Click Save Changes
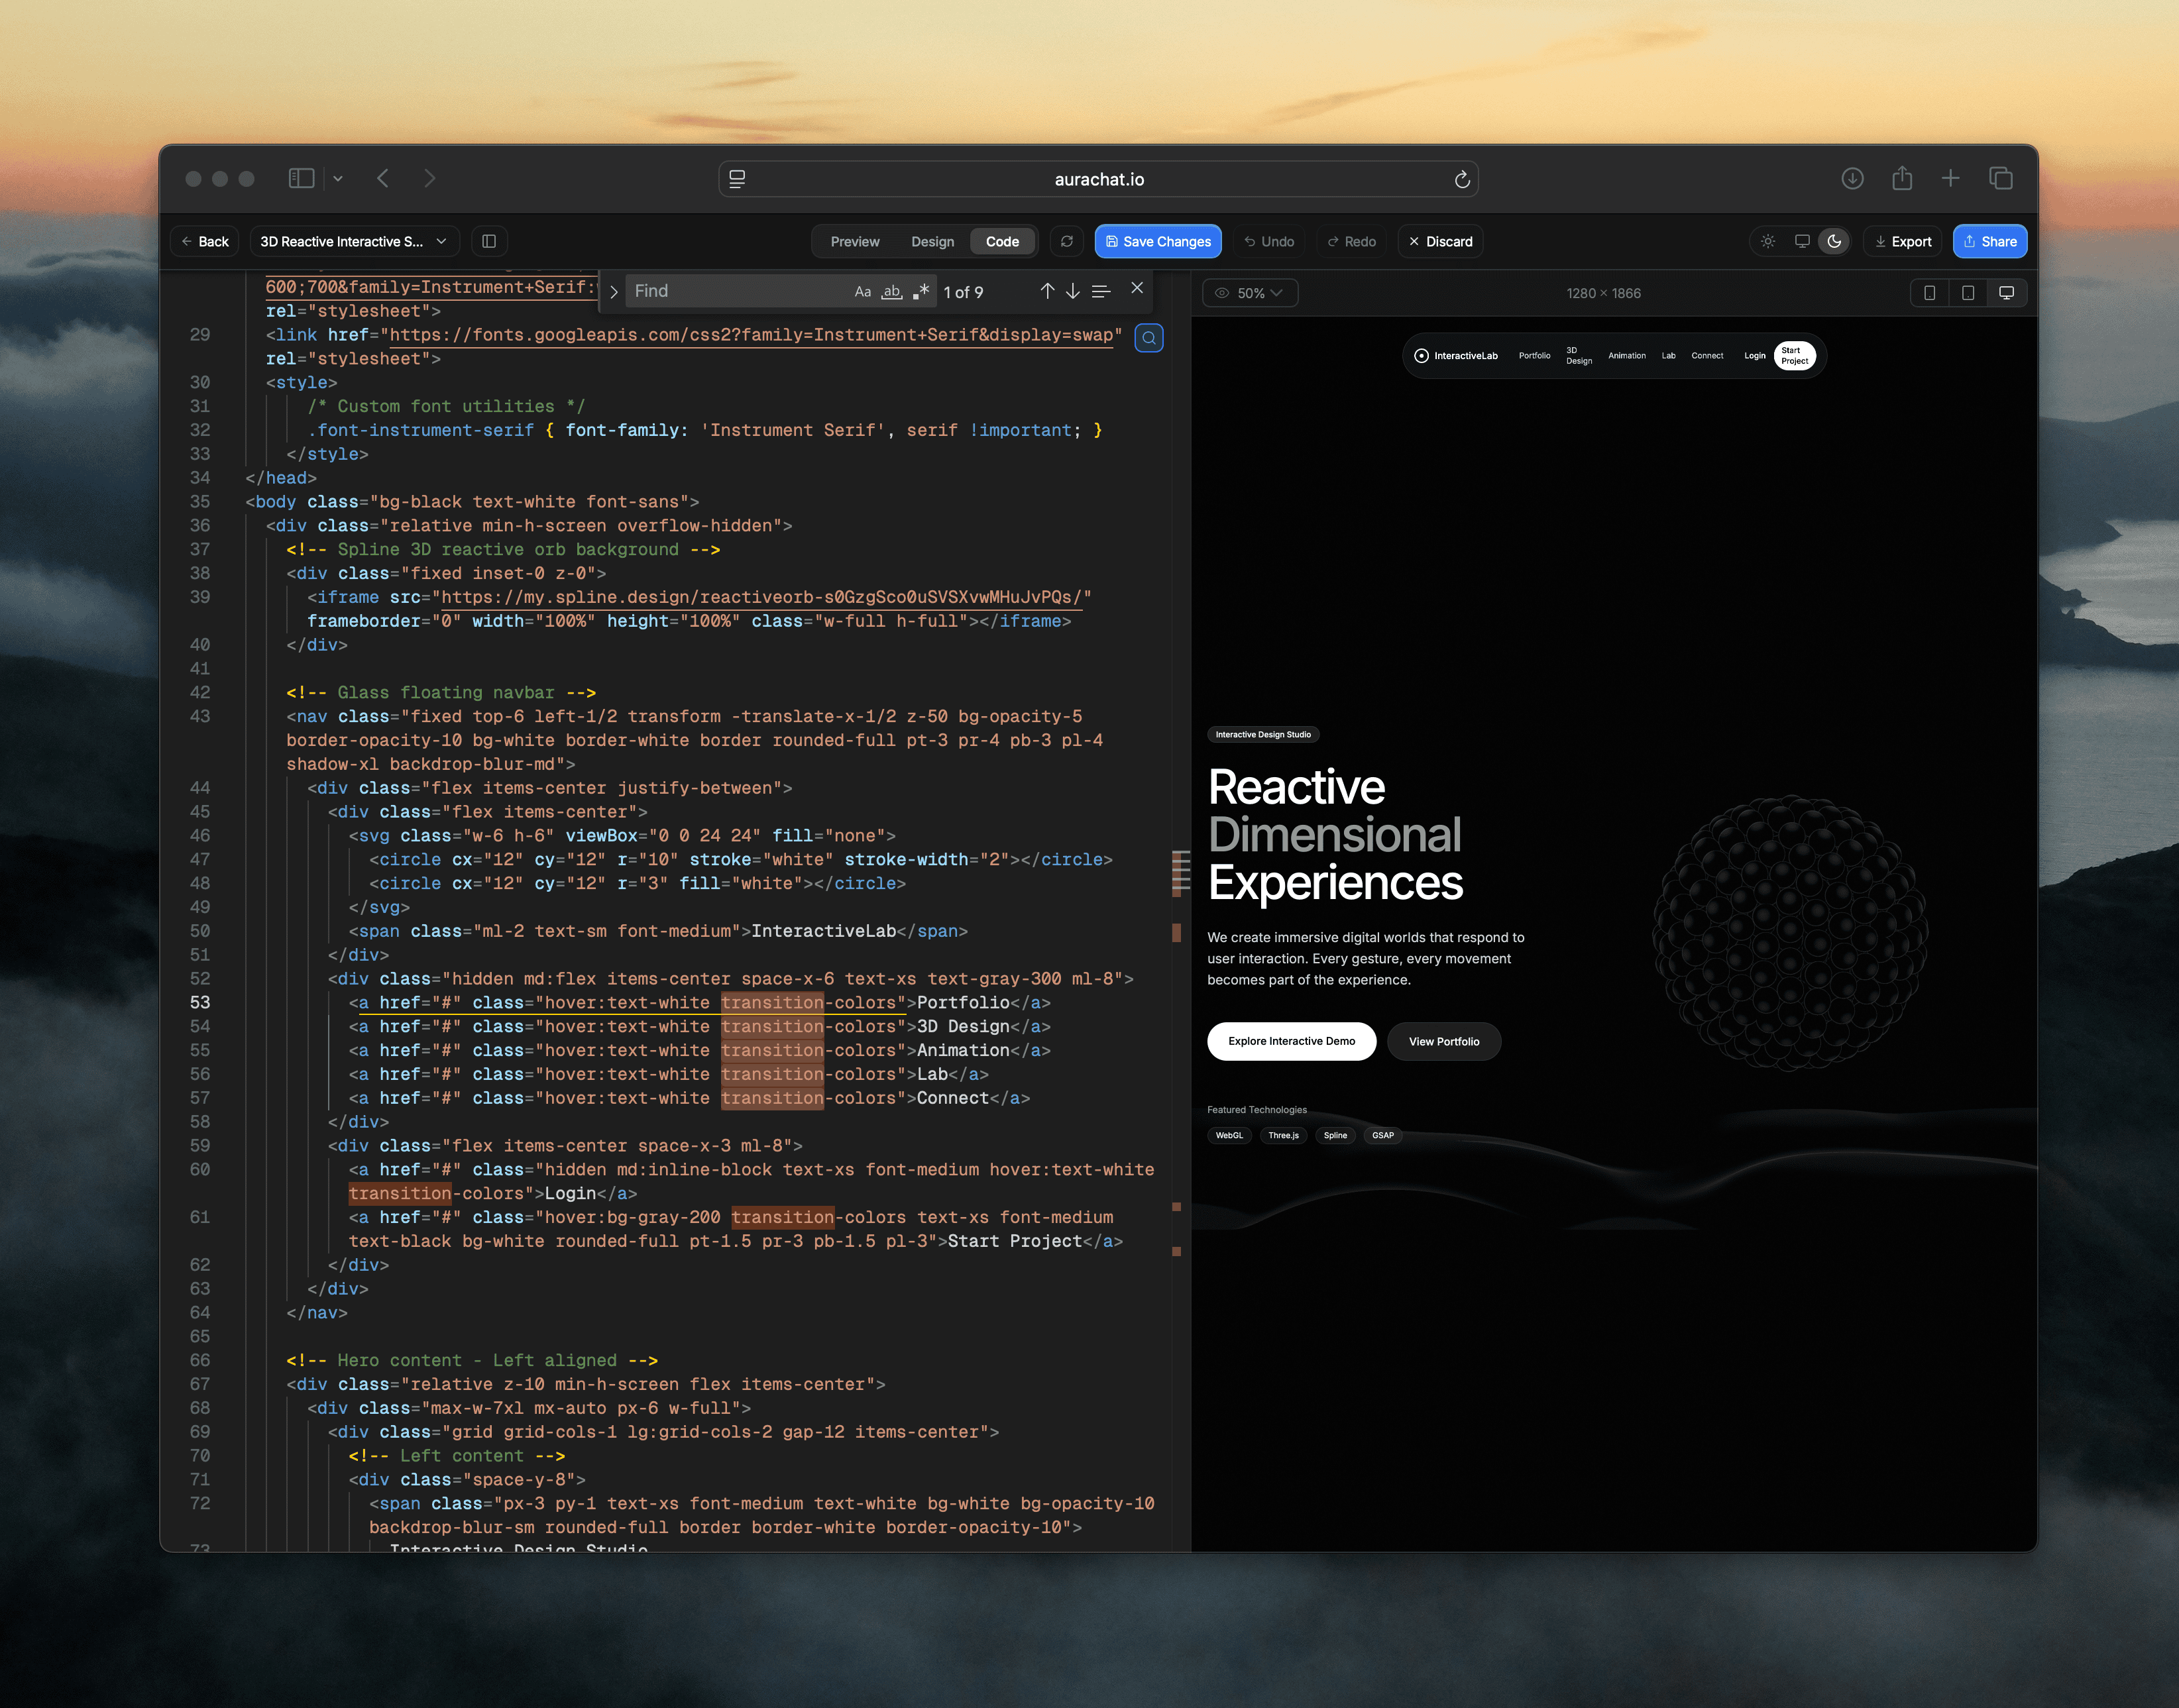This screenshot has height=1708, width=2179. 1158,241
